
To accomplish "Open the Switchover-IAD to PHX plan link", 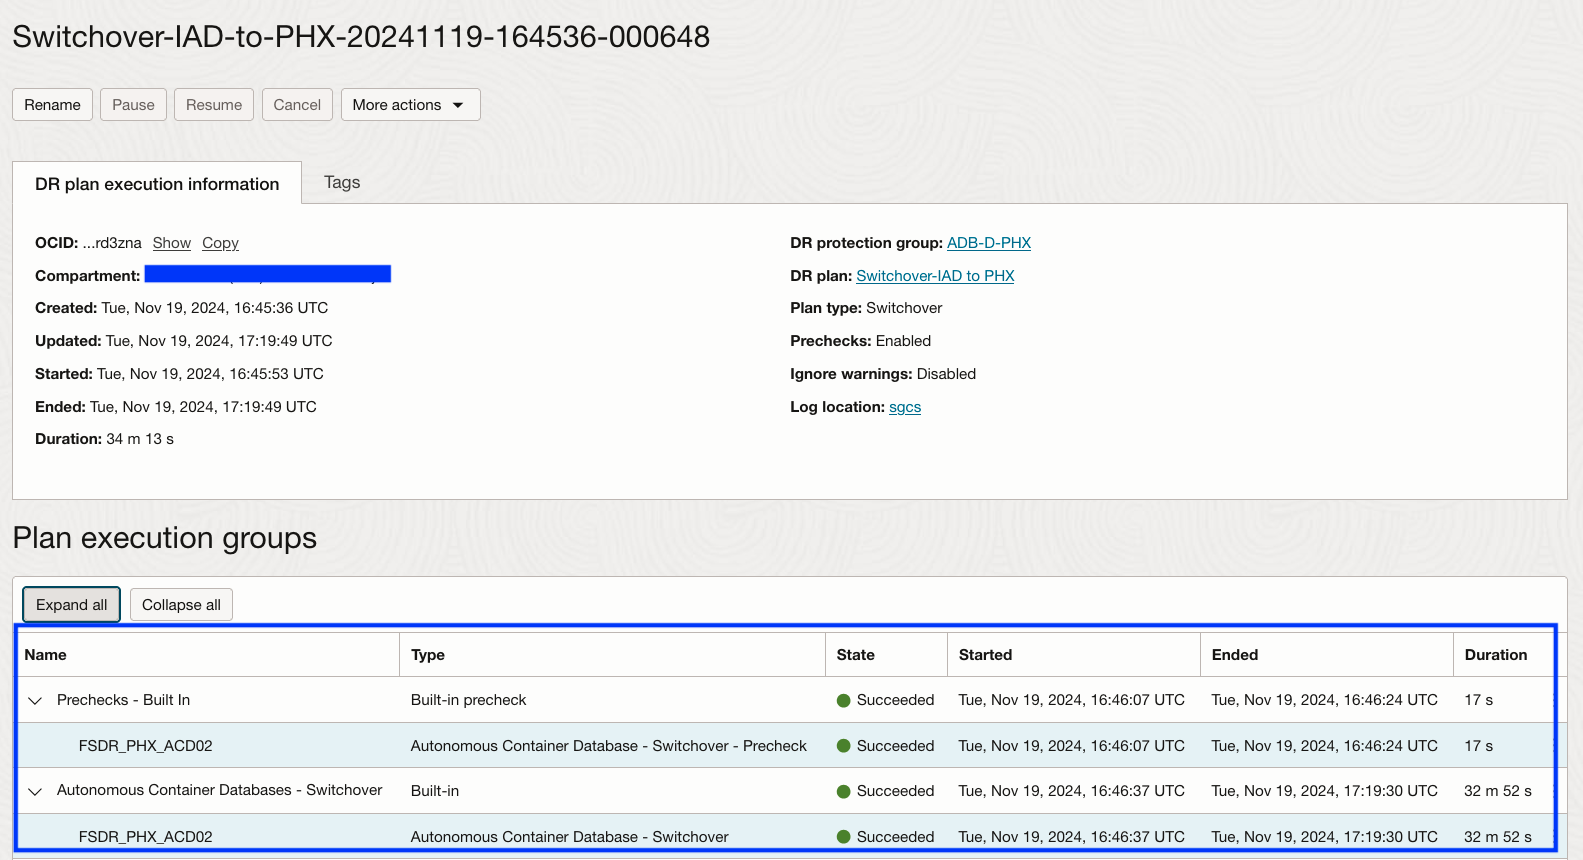I will (935, 276).
